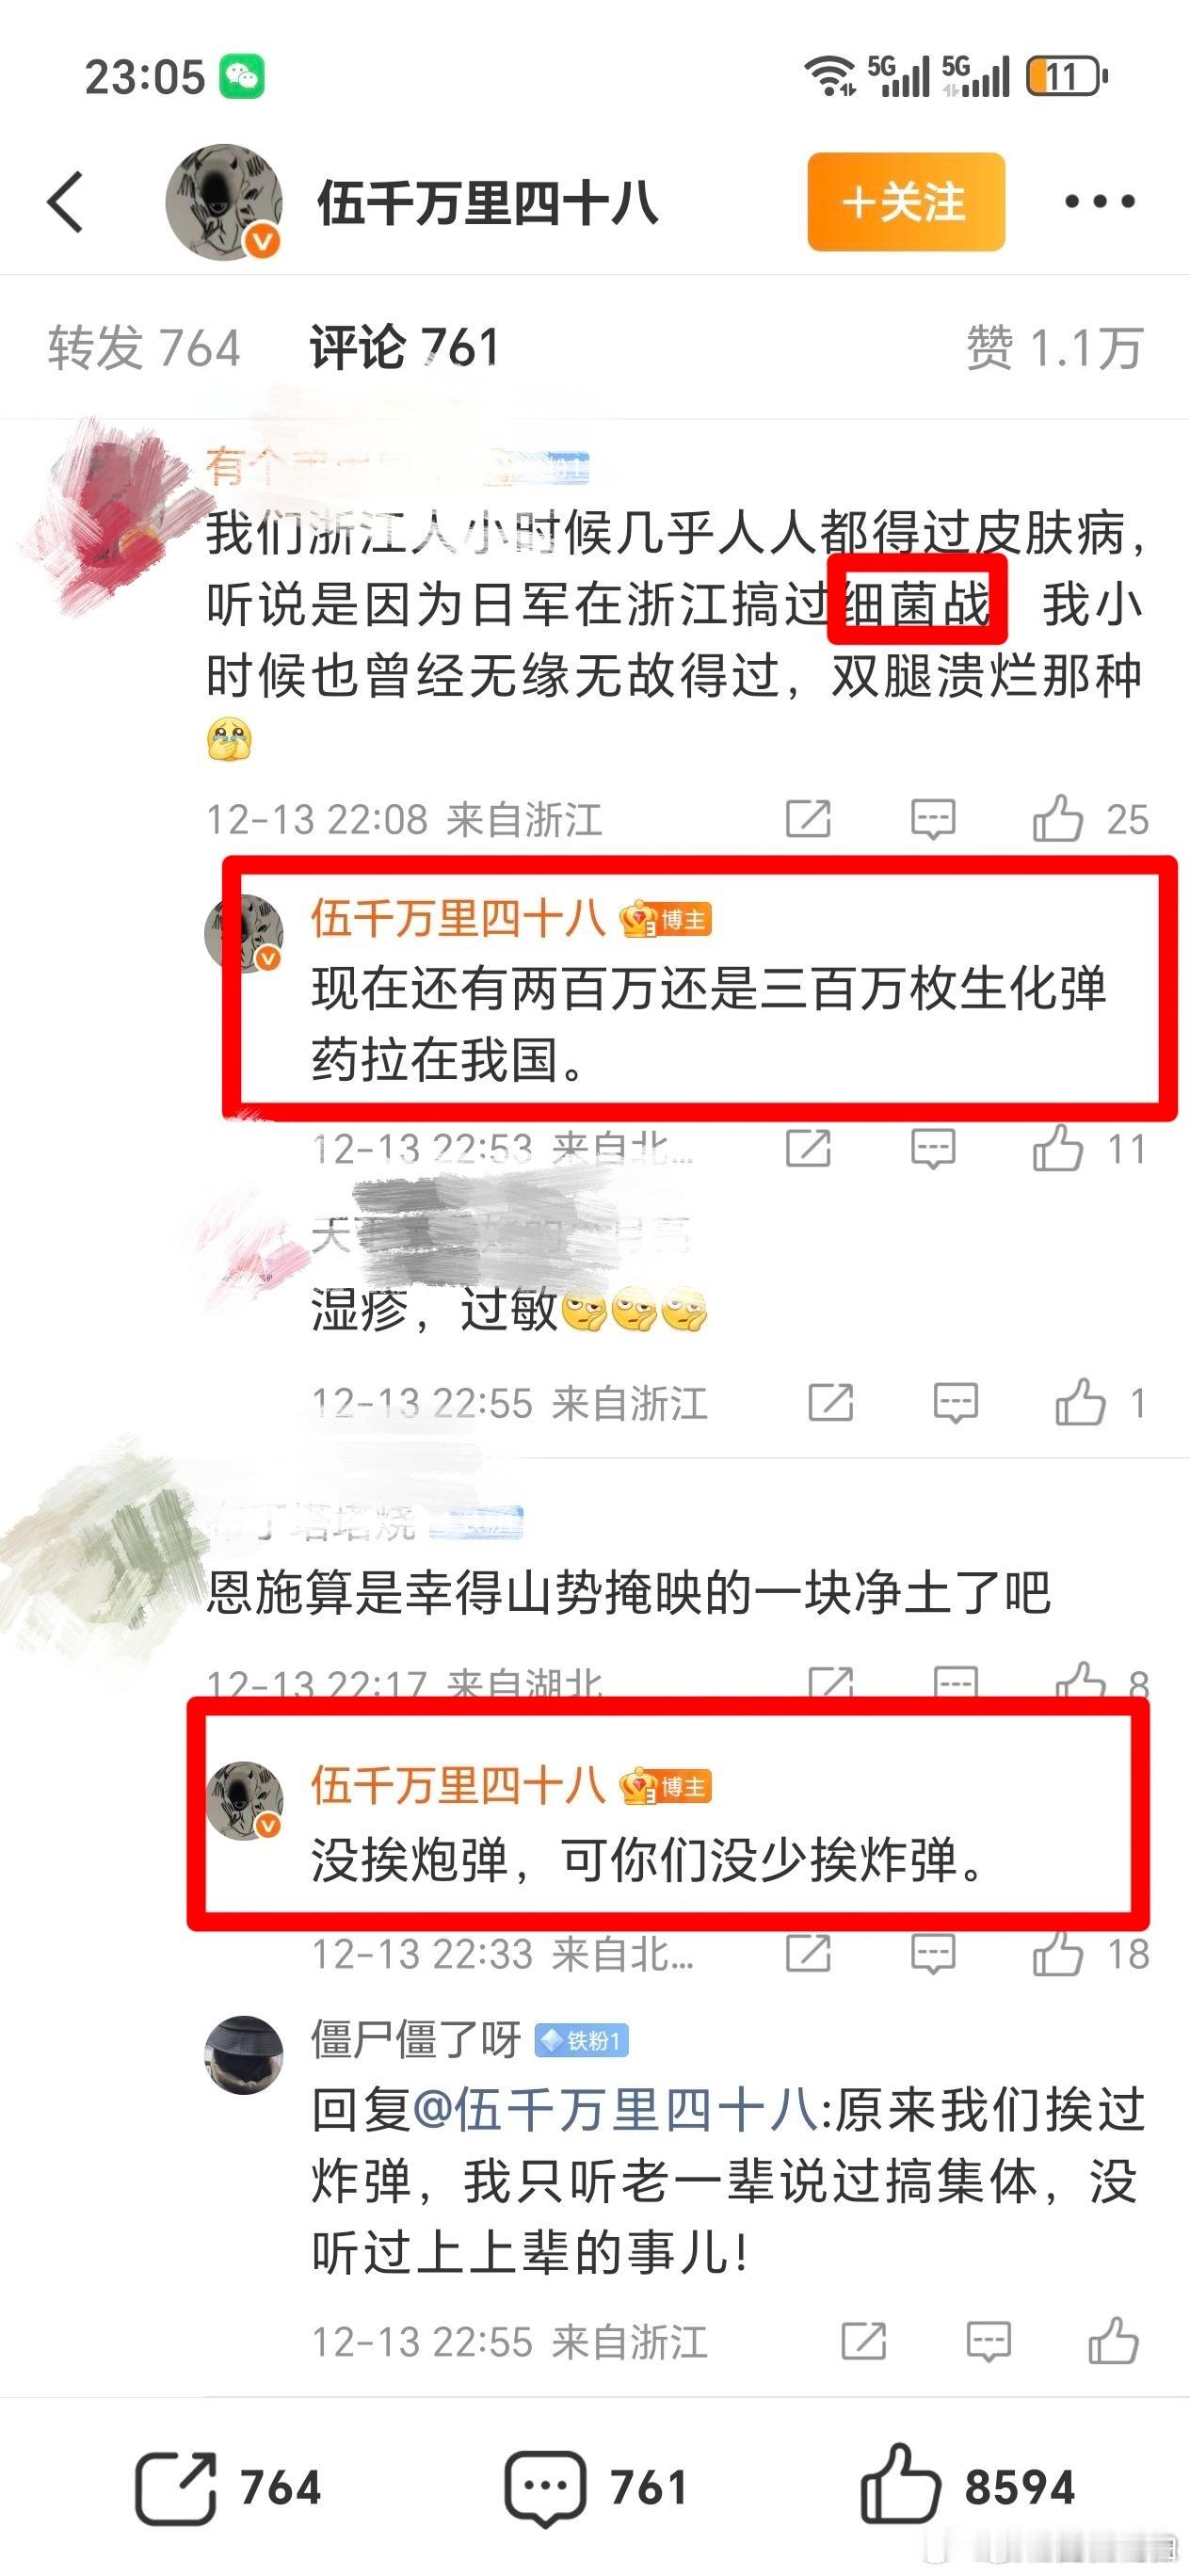1190x2576 pixels.
Task: Open 僵尸僵了呀 commenter's avatar
Action: 245,2055
